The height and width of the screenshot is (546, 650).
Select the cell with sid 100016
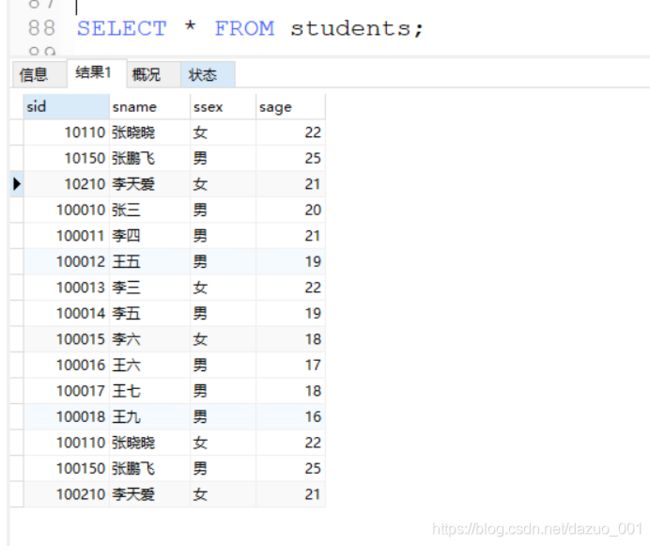click(66, 365)
